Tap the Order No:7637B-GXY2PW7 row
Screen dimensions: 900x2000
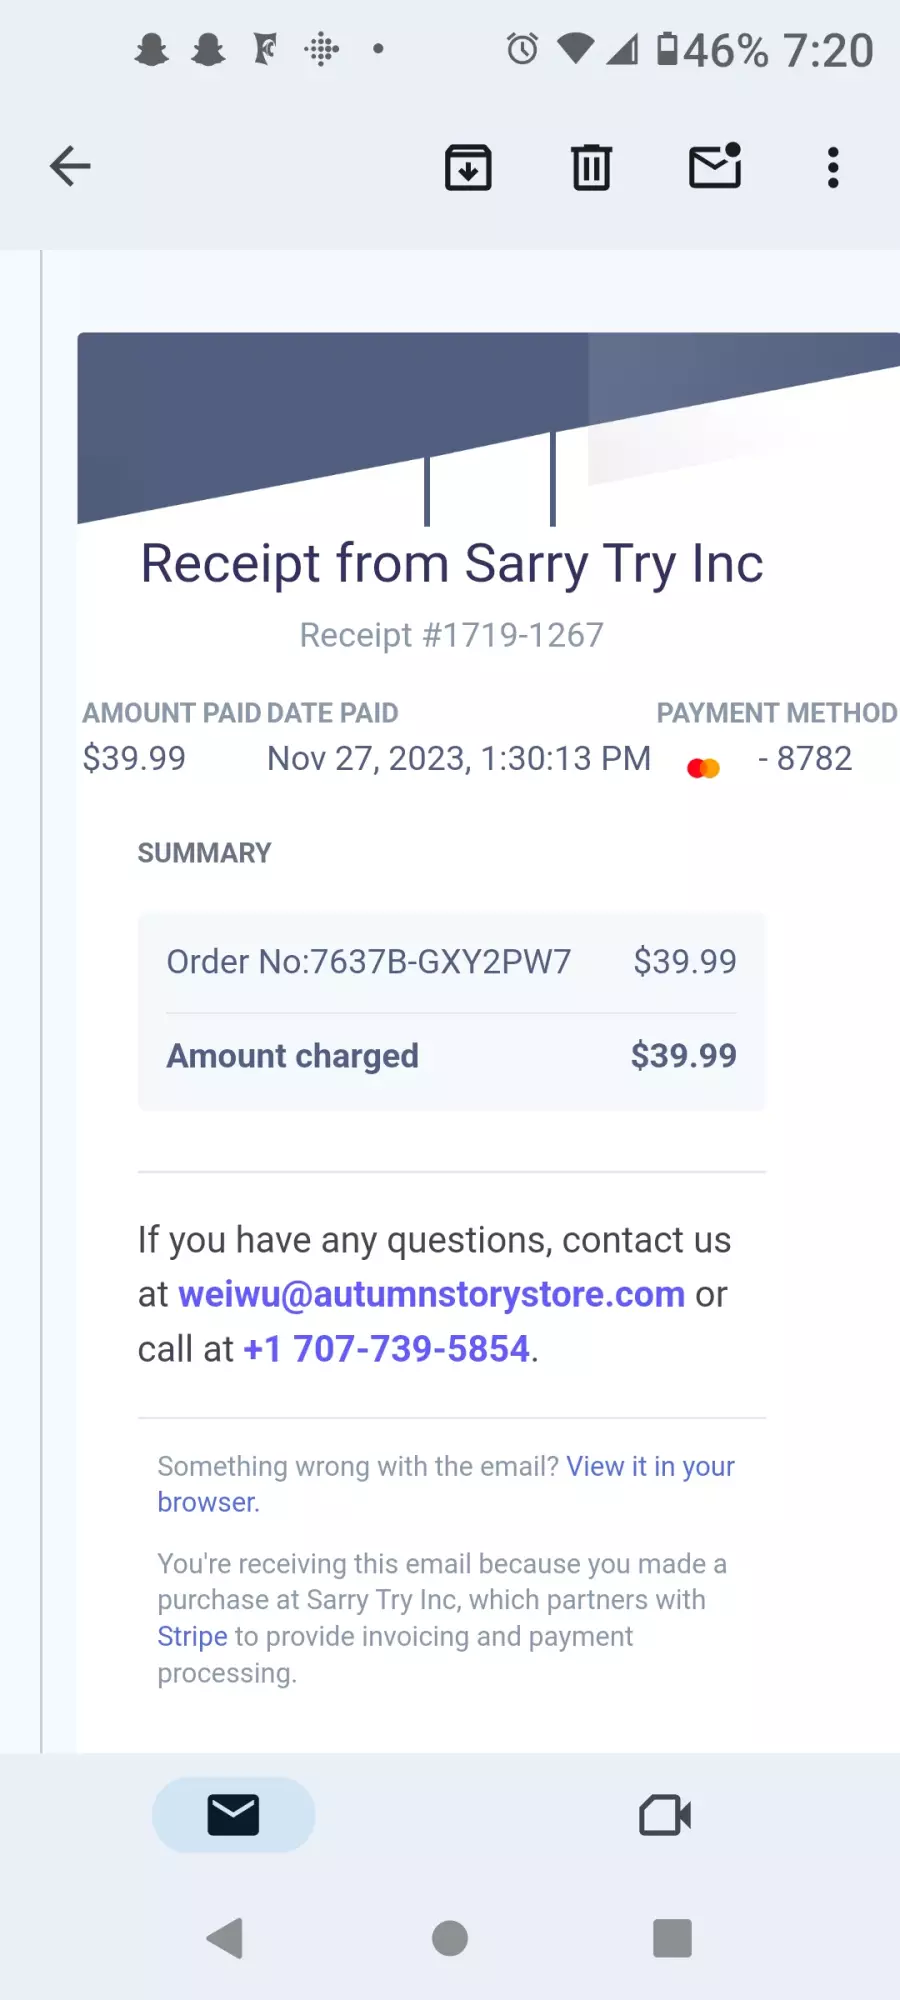(x=451, y=962)
